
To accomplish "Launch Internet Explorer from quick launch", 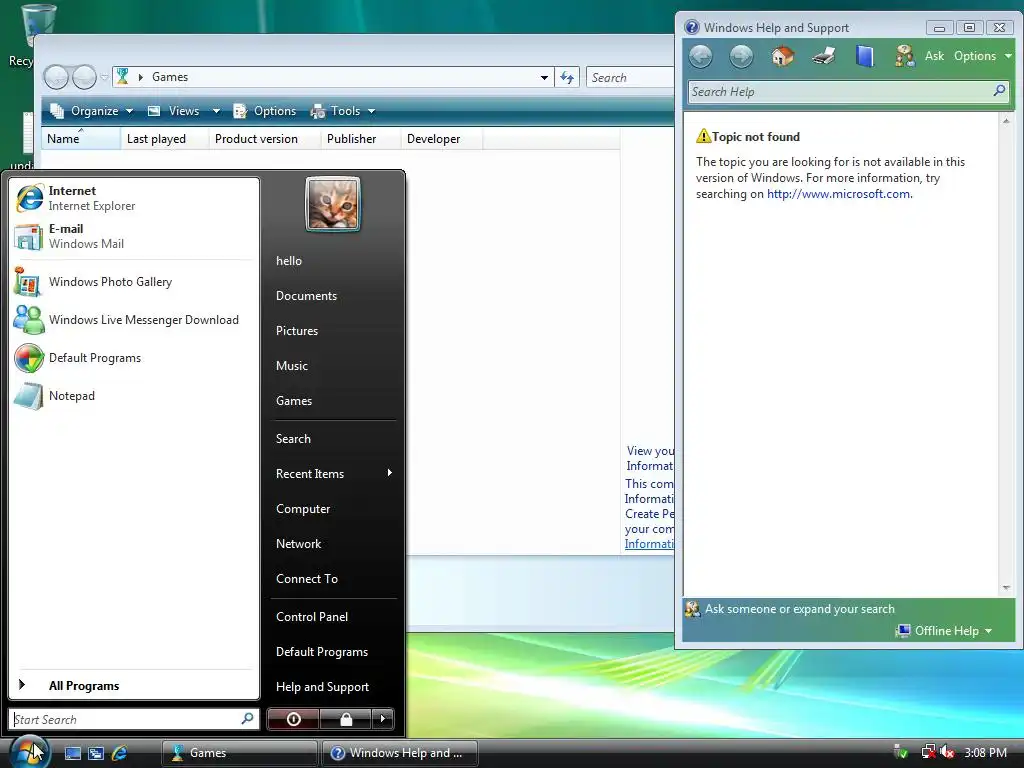I will point(120,753).
